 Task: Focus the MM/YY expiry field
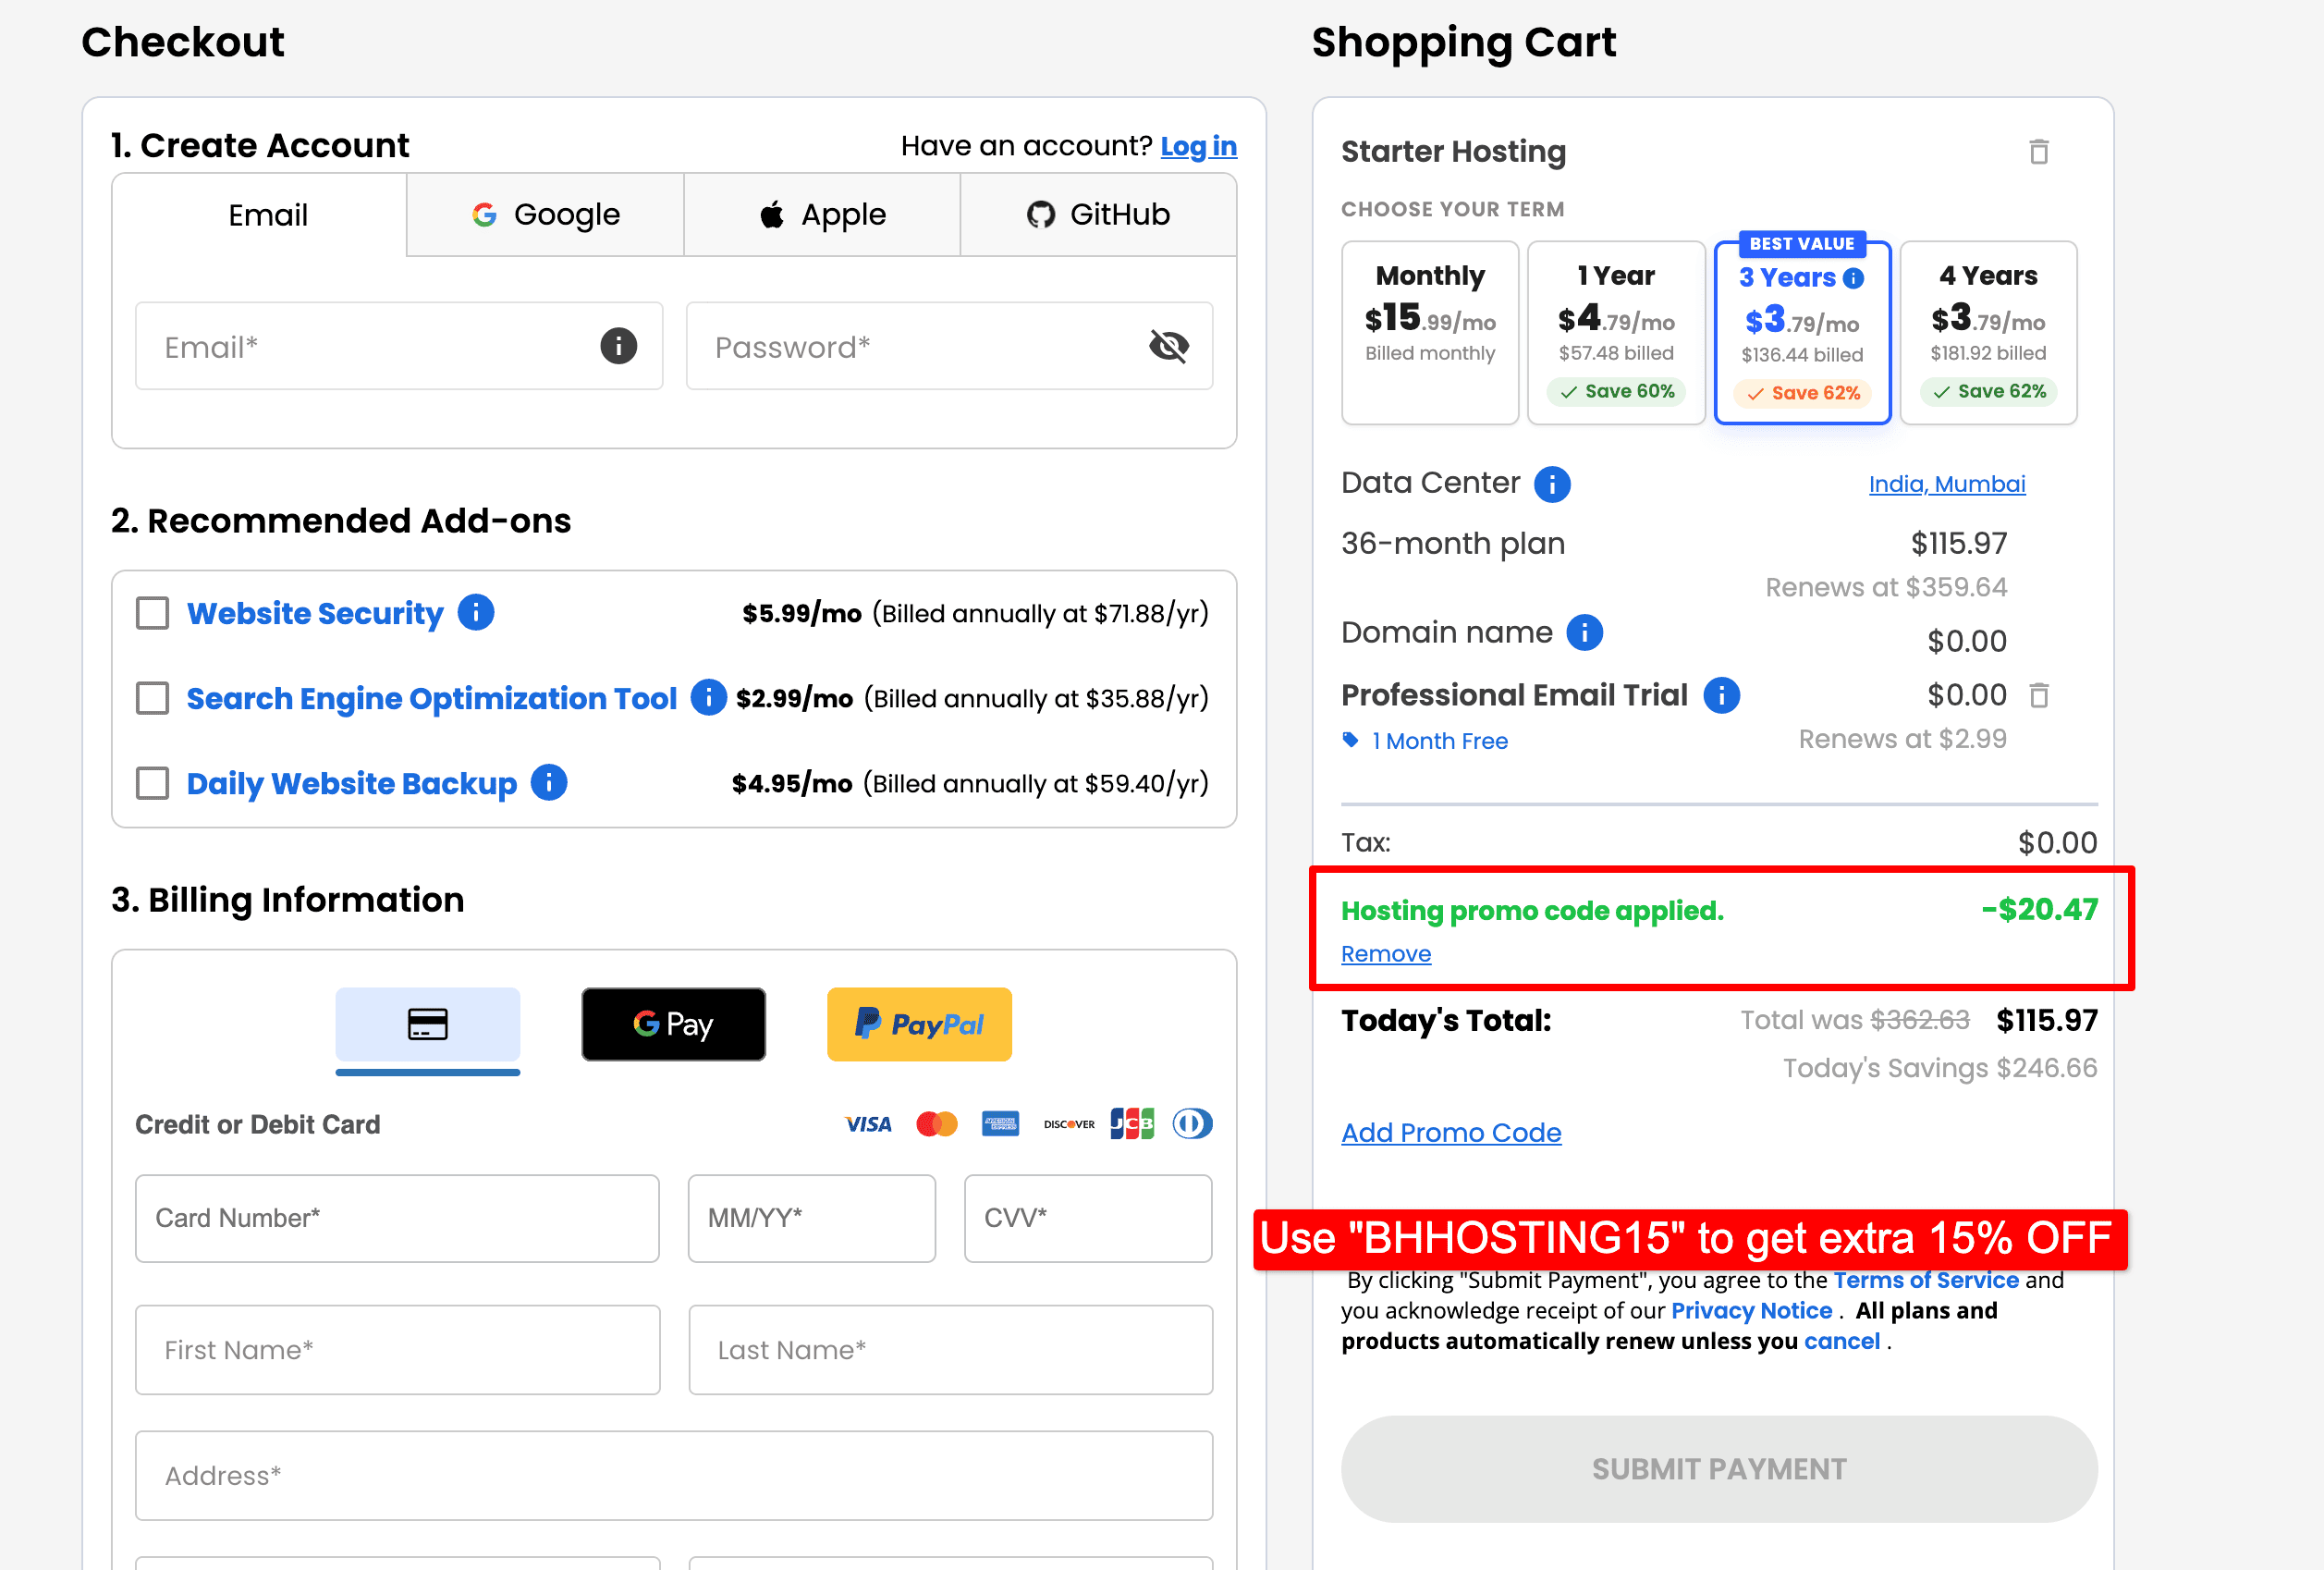[811, 1218]
